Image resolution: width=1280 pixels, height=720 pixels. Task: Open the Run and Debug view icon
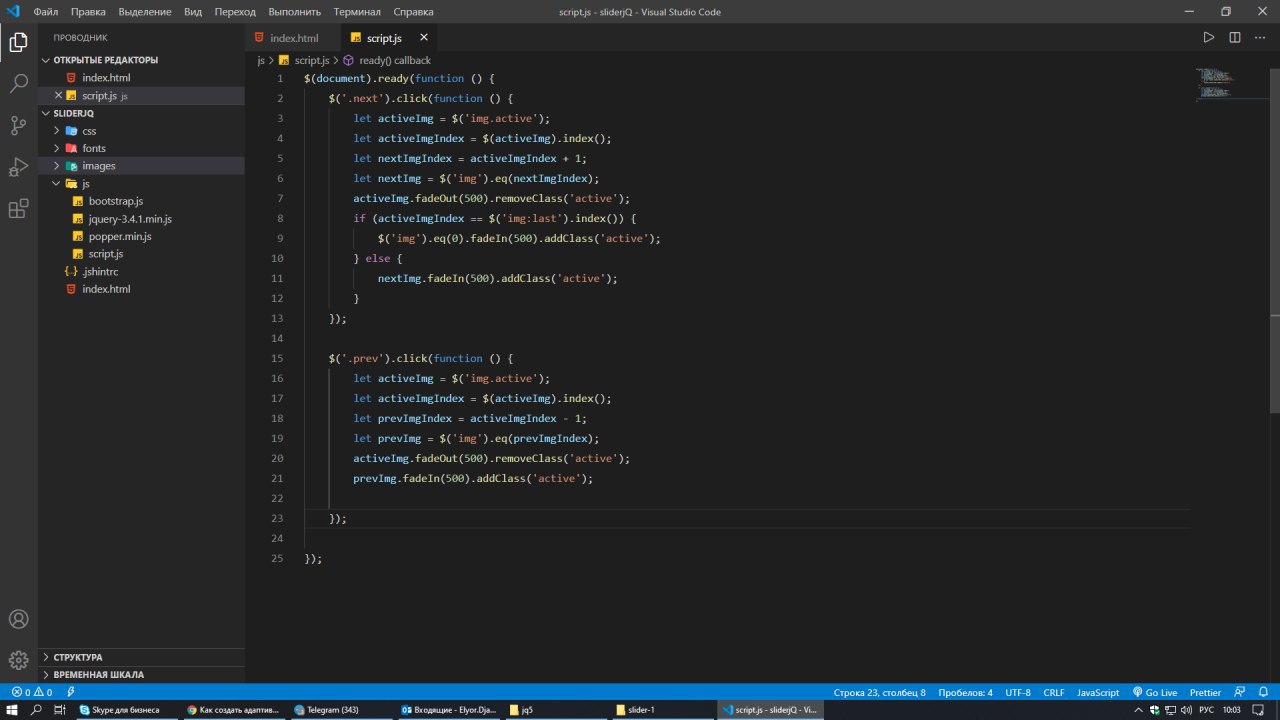coord(18,167)
